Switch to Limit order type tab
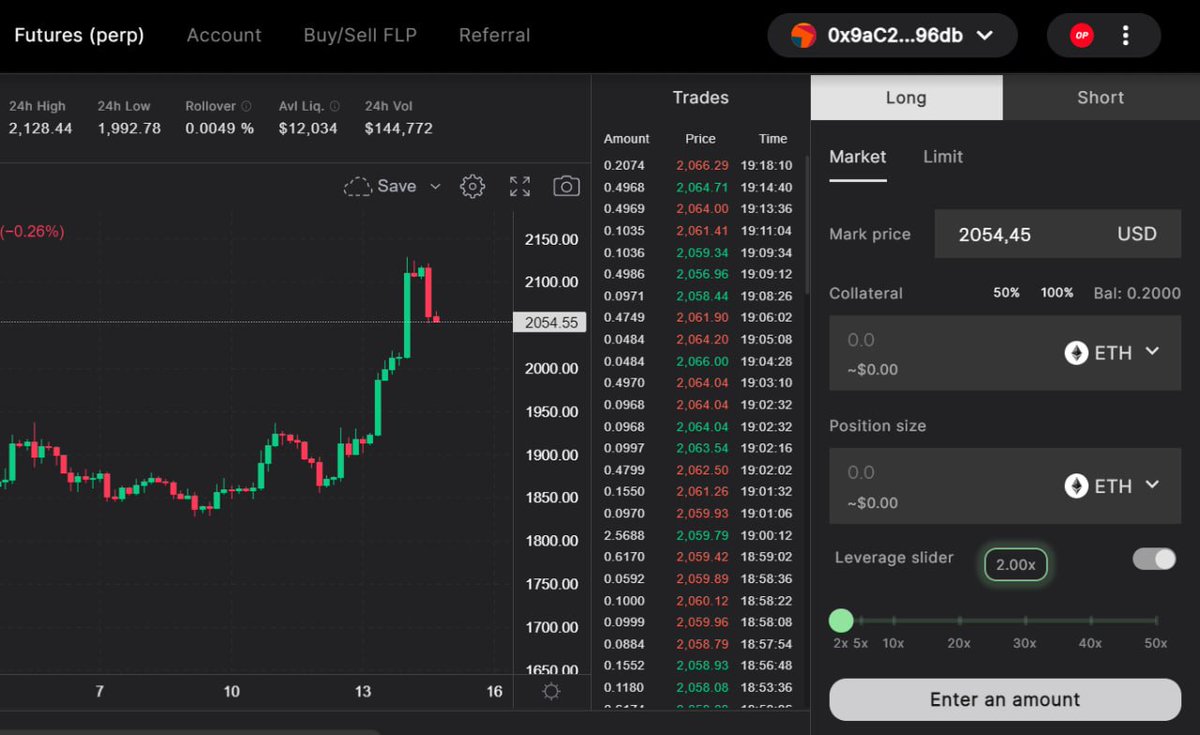The width and height of the screenshot is (1200, 735). (x=943, y=157)
